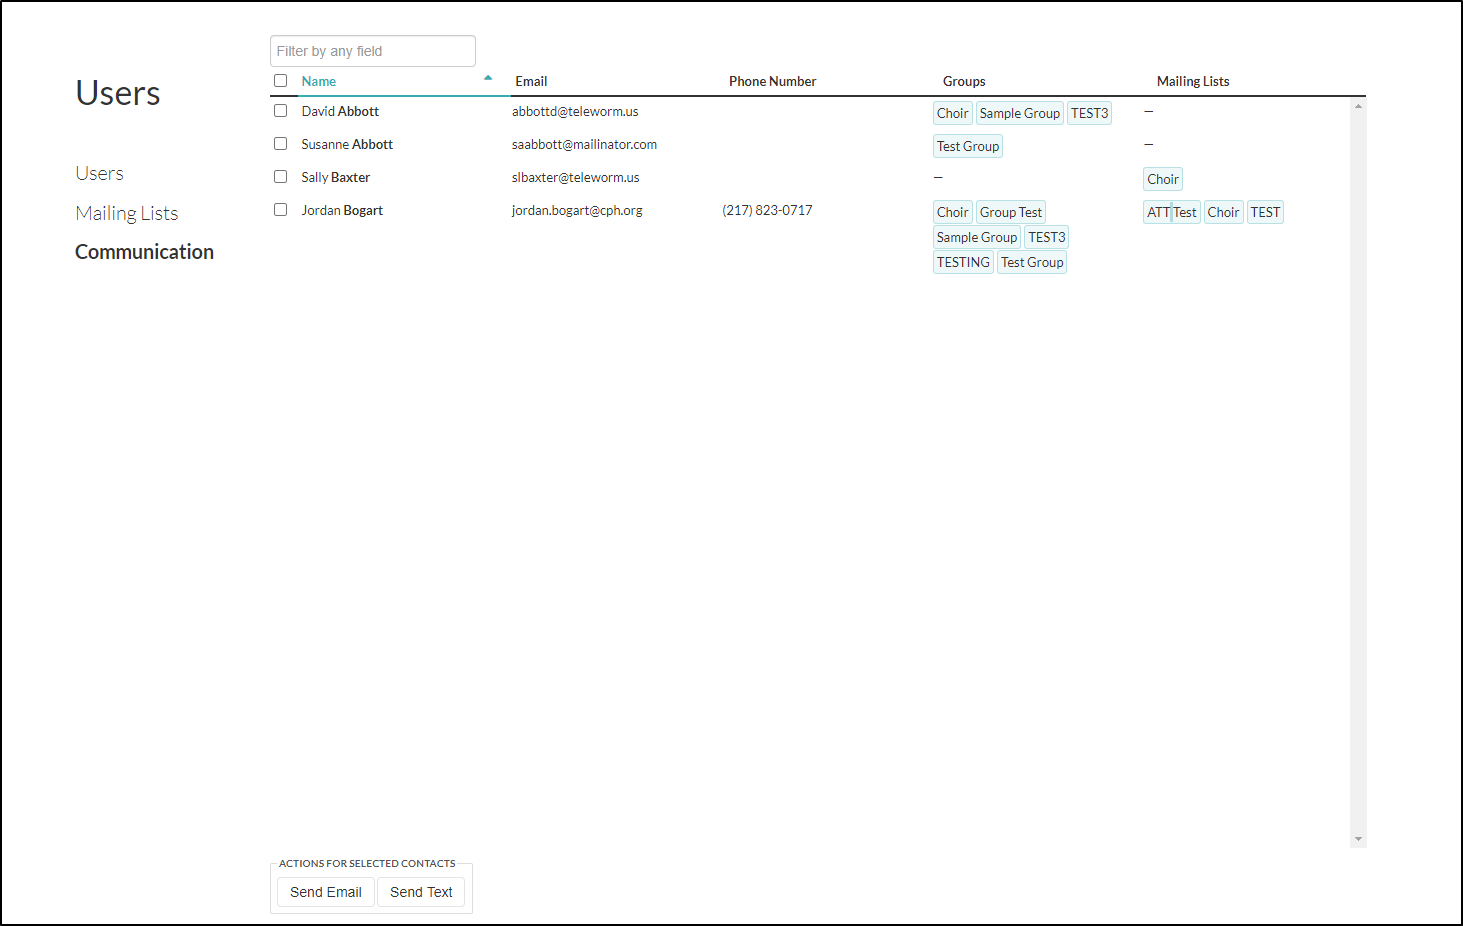Click the Name column sort arrow
Viewport: 1463px width, 926px height.
tap(488, 78)
